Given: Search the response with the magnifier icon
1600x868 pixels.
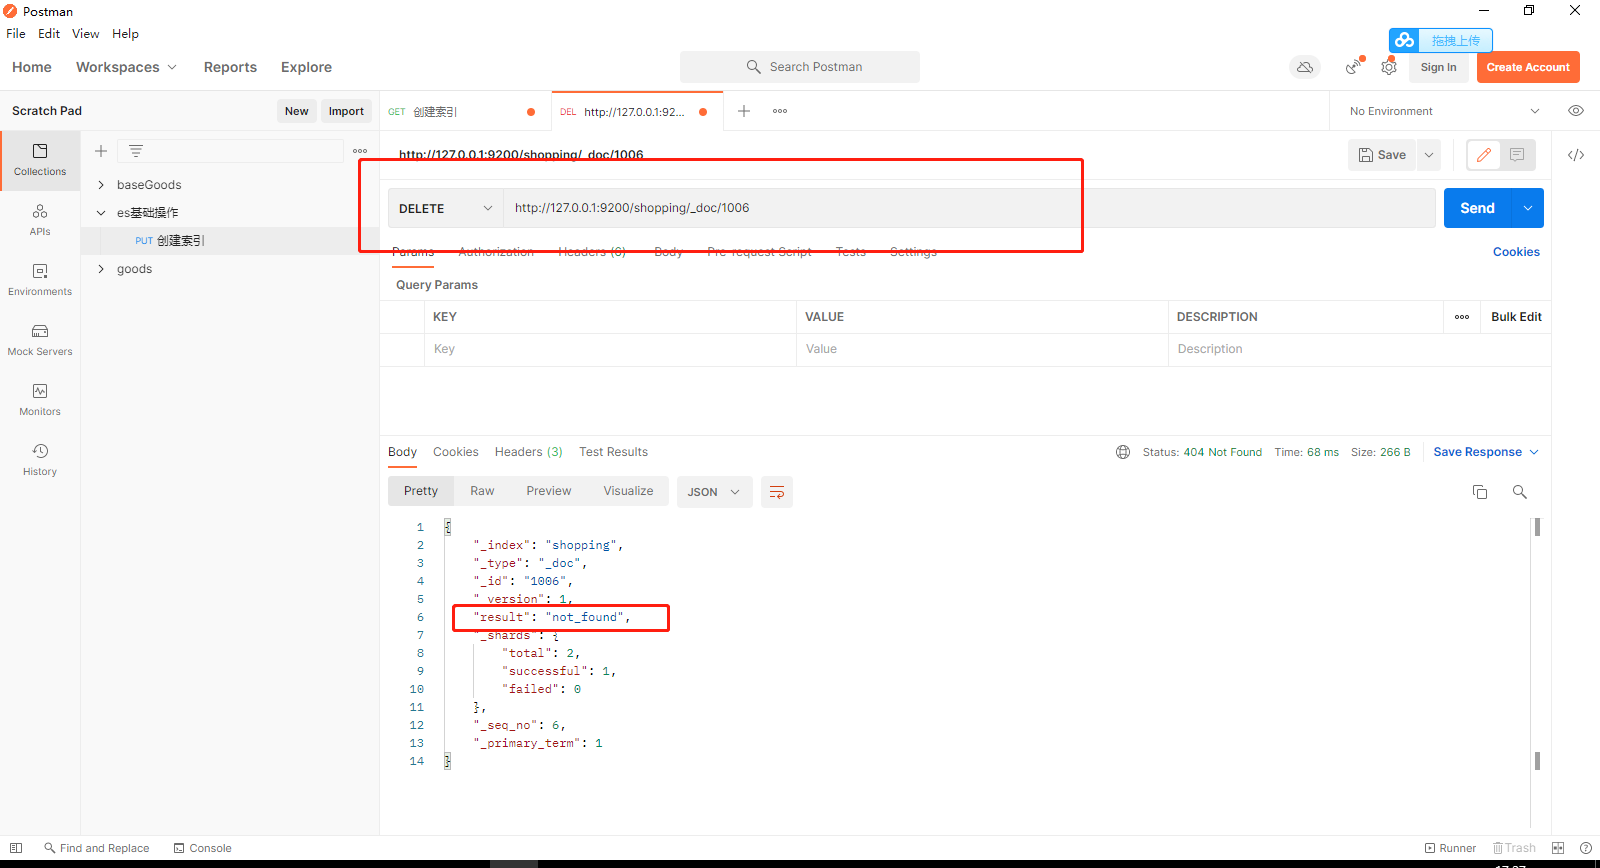Looking at the screenshot, I should point(1520,492).
